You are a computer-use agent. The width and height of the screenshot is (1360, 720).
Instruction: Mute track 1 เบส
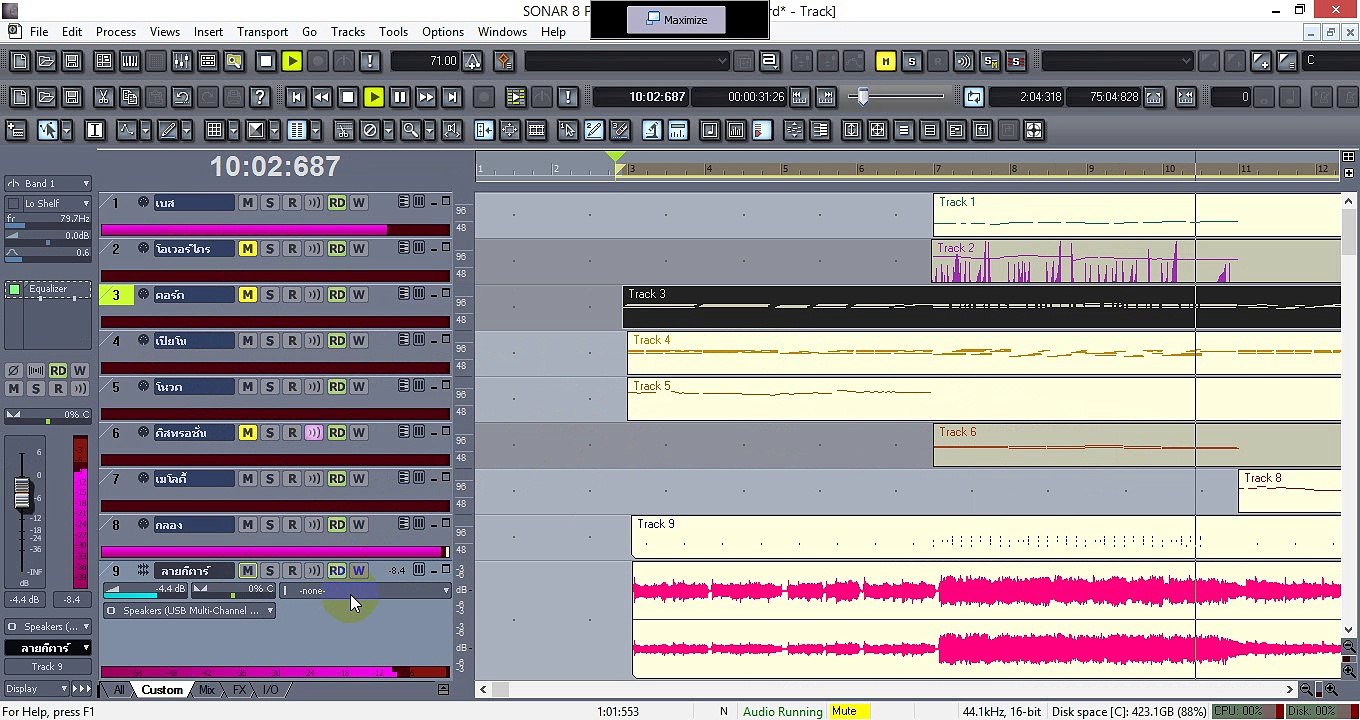pos(247,203)
